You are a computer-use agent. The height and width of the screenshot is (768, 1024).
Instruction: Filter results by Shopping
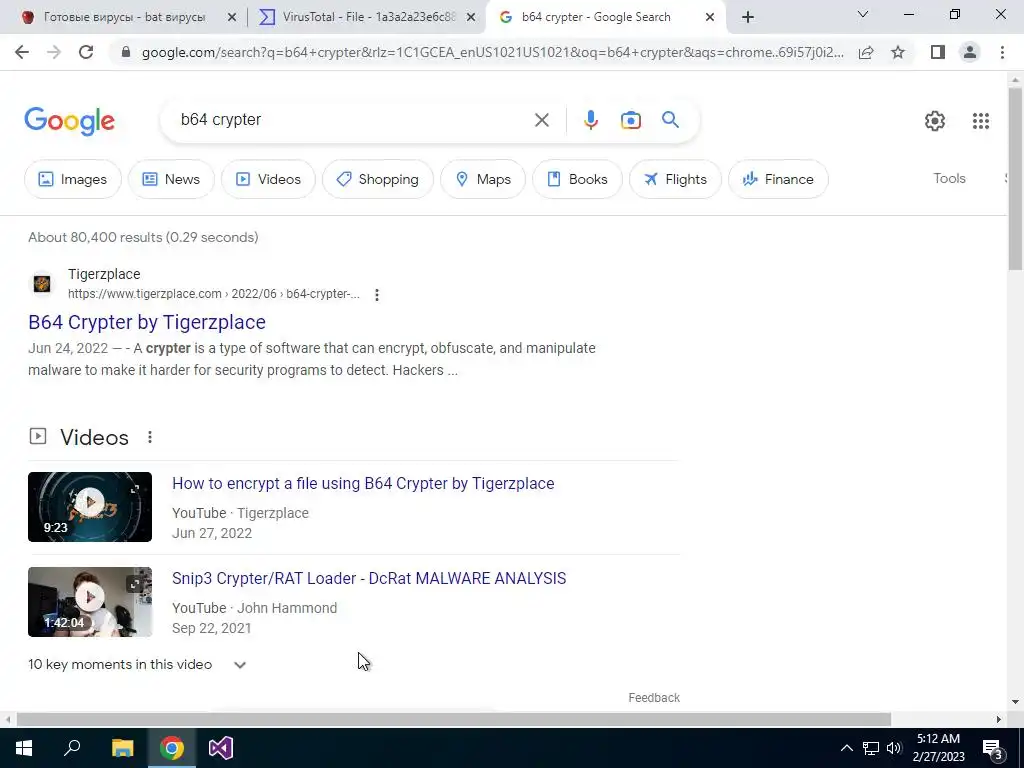pyautogui.click(x=377, y=179)
